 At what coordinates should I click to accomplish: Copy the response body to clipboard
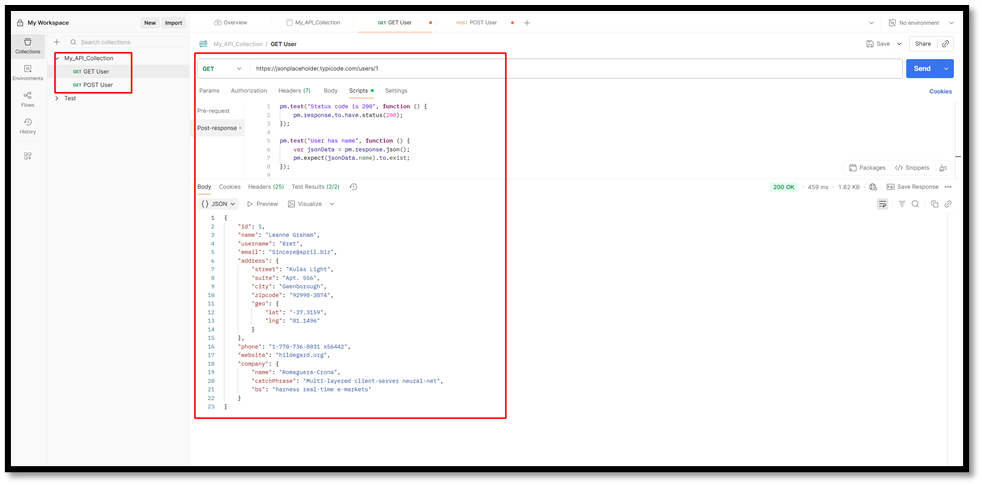coord(935,204)
